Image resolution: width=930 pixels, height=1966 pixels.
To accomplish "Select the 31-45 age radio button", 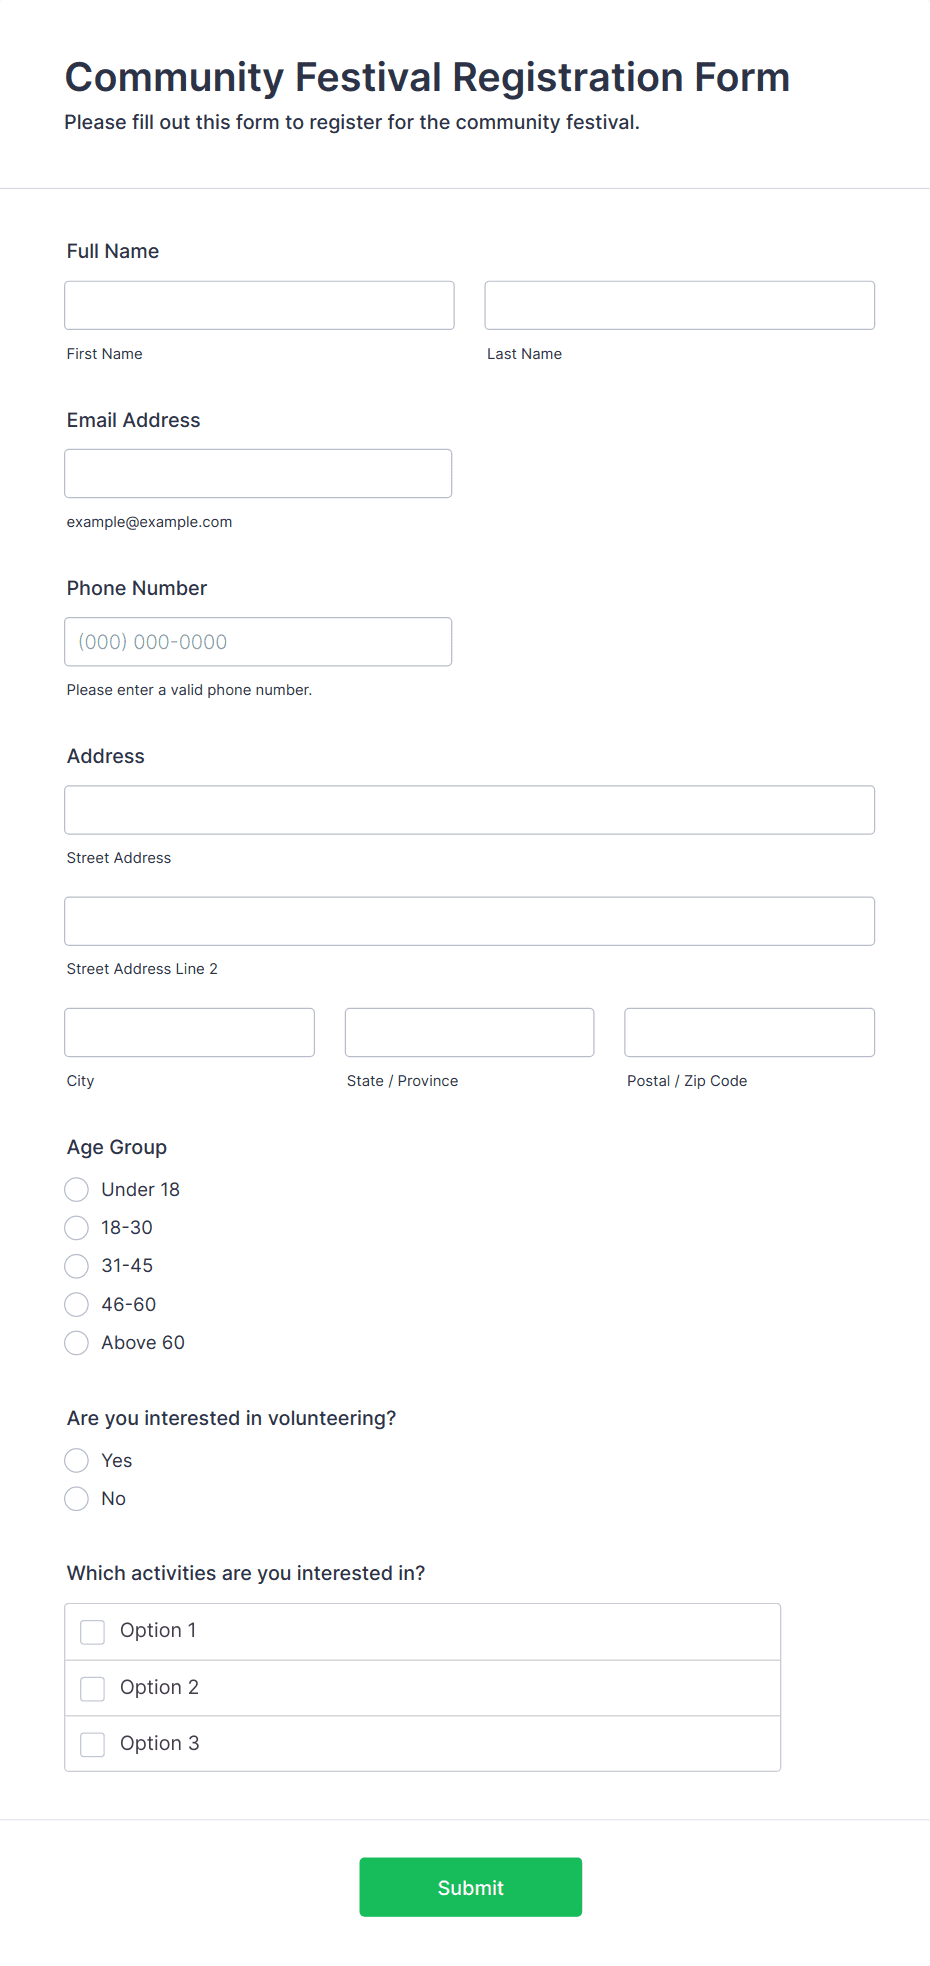I will [77, 1266].
